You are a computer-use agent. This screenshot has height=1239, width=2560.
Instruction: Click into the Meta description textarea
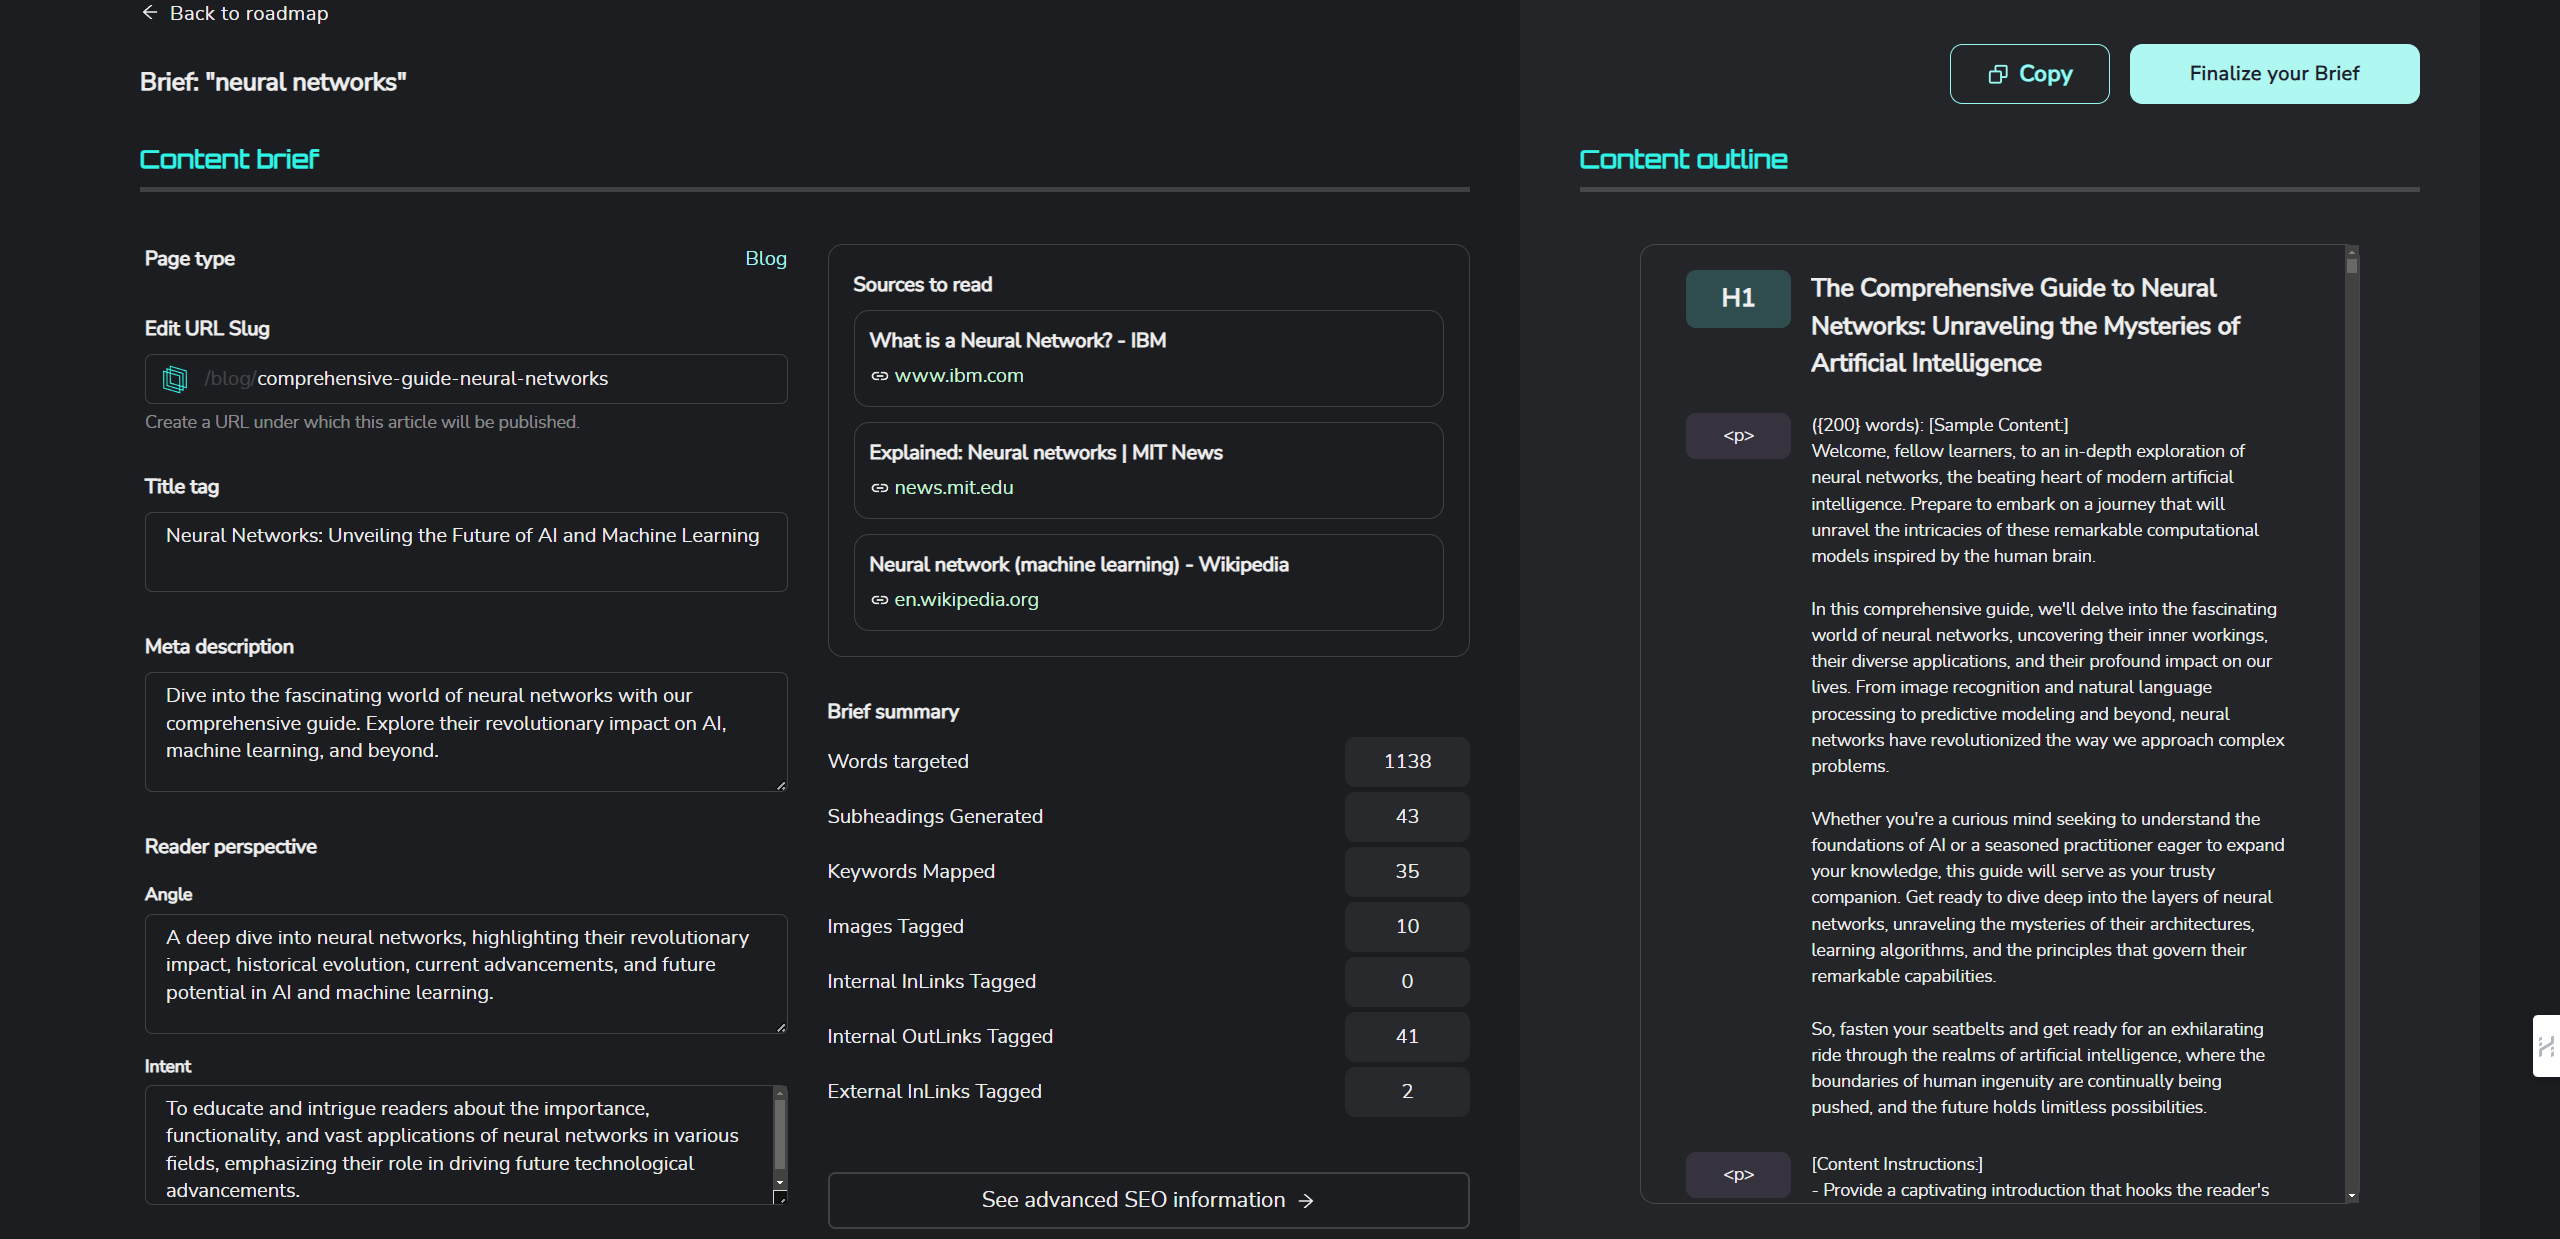coord(466,732)
